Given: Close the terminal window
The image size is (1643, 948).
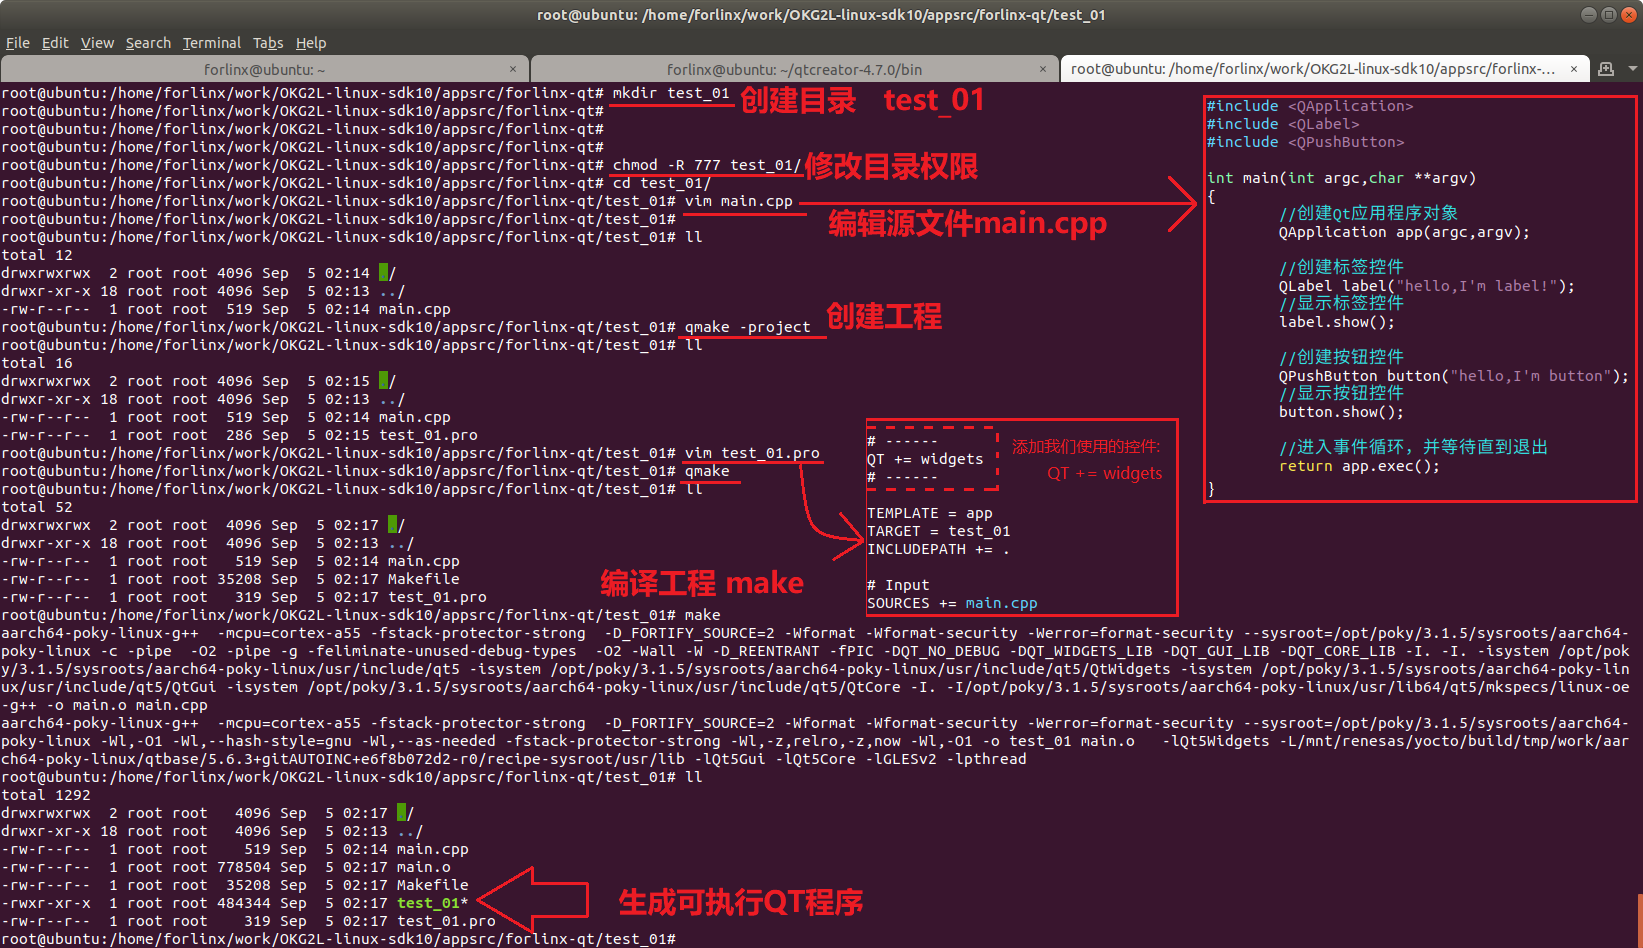Looking at the screenshot, I should [x=1629, y=14].
